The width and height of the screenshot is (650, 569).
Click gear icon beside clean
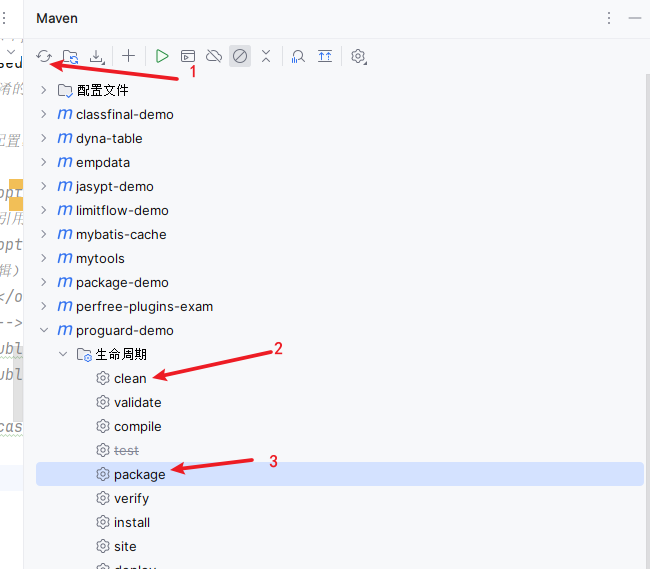click(103, 378)
